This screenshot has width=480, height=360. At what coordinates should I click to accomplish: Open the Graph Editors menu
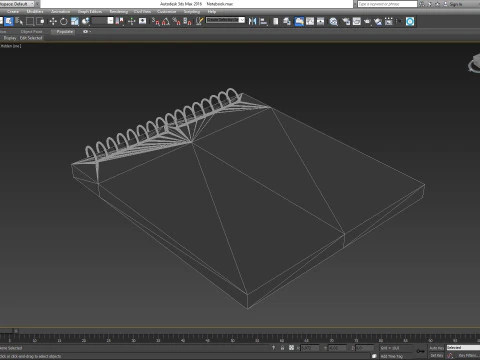click(90, 11)
